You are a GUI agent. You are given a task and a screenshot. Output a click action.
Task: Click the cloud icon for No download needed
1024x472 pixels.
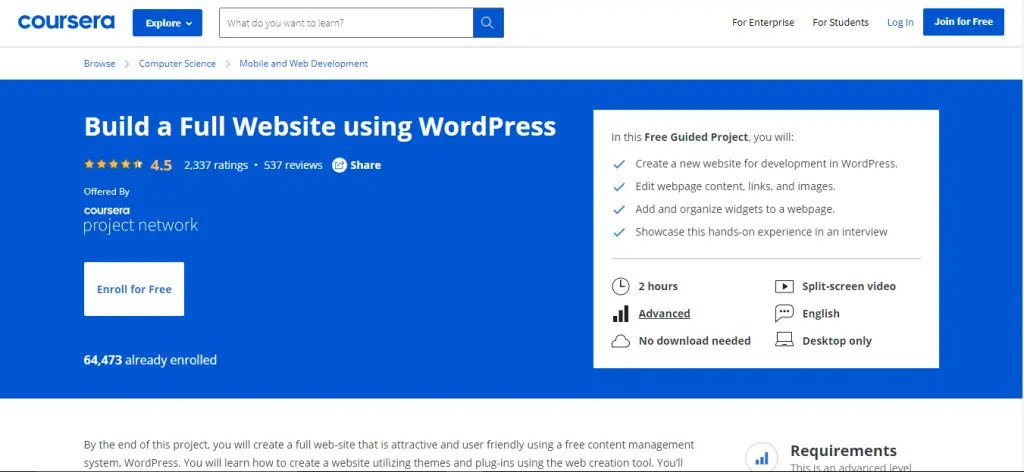point(620,341)
